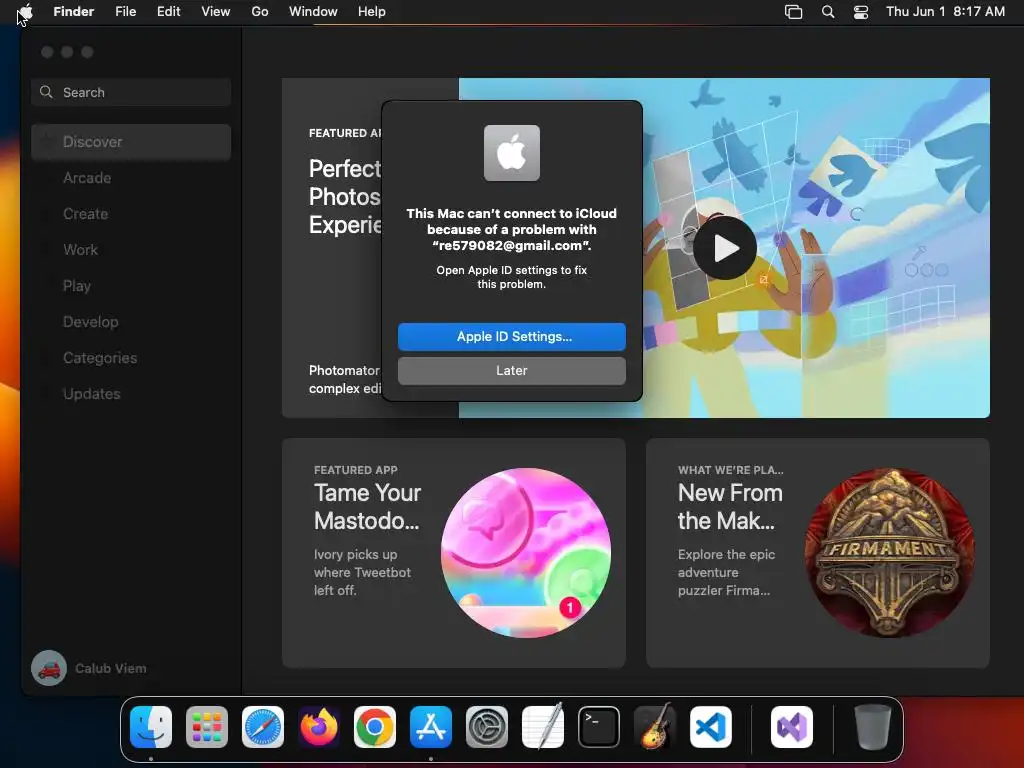
Task: Click the App Store Search field
Action: 131,92
